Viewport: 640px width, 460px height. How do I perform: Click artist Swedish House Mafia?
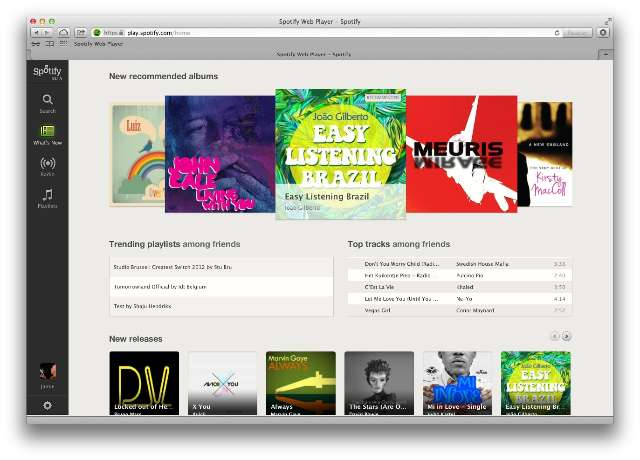[x=482, y=264]
